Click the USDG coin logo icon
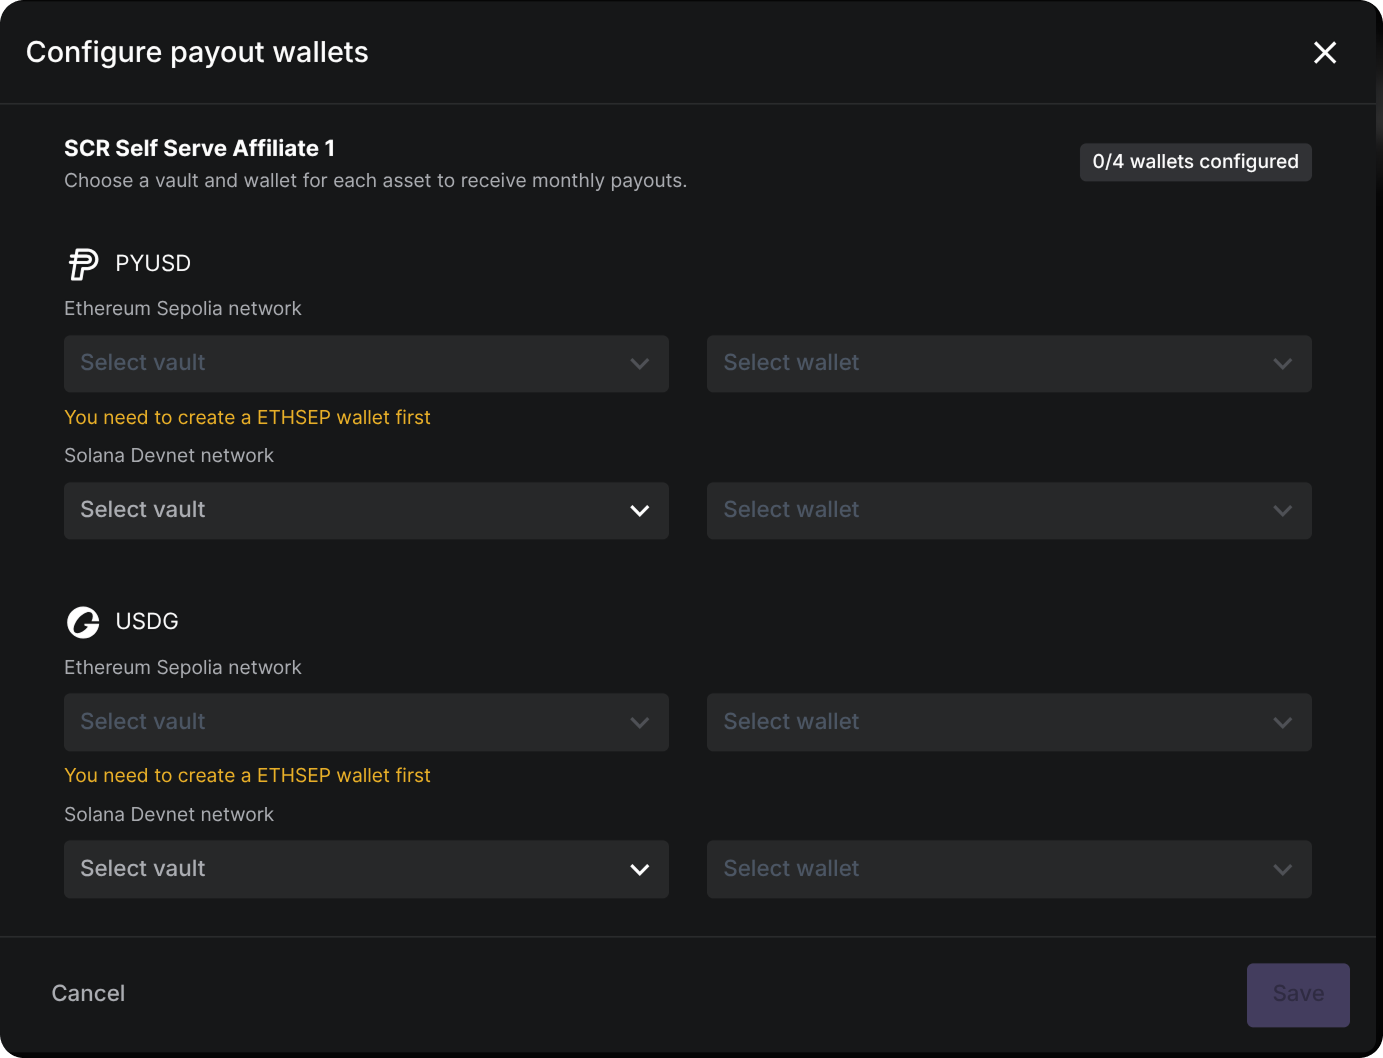The height and width of the screenshot is (1058, 1383). [83, 622]
